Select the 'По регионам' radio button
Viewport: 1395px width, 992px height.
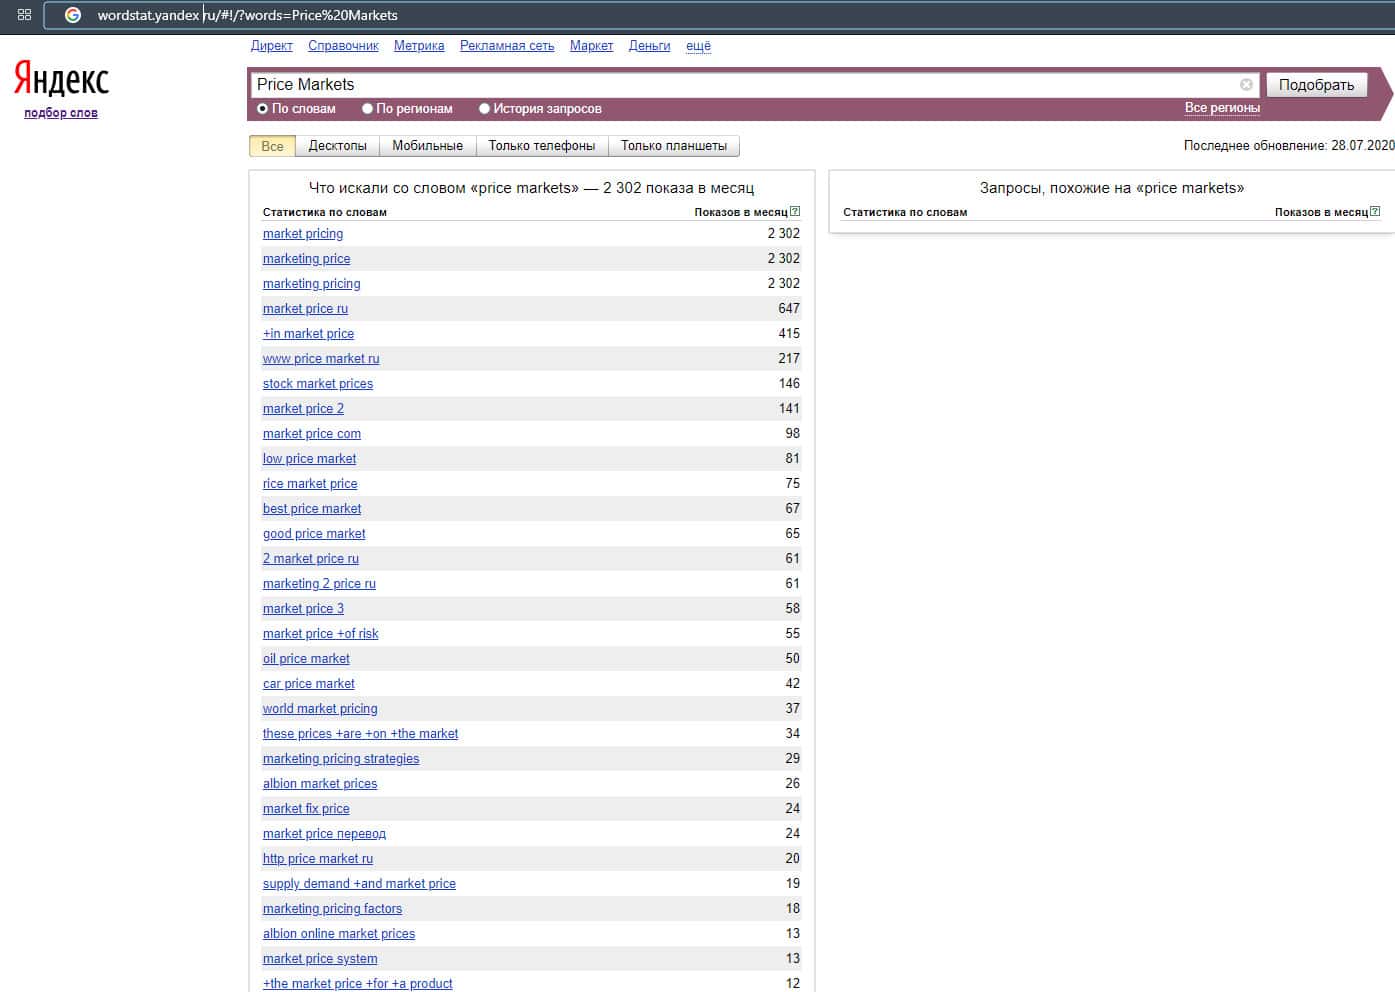coord(367,109)
